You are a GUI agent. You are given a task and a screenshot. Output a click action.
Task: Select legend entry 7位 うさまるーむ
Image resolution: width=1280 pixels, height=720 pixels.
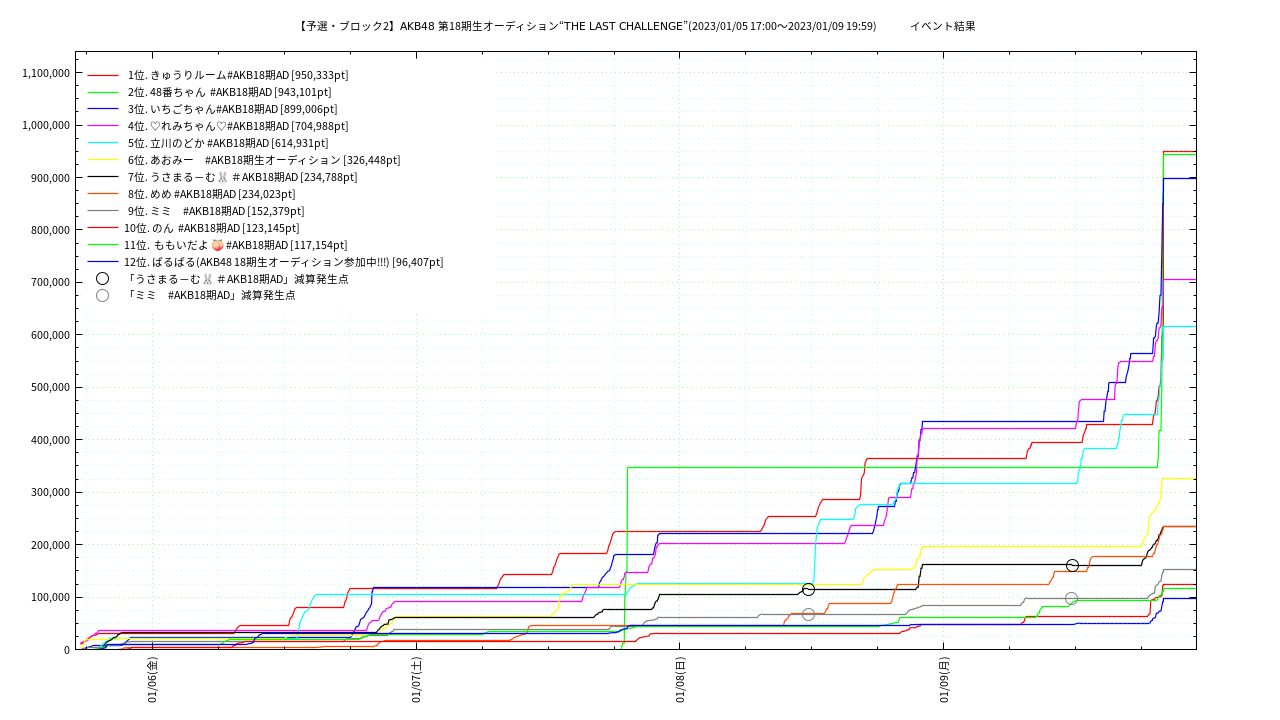point(242,177)
